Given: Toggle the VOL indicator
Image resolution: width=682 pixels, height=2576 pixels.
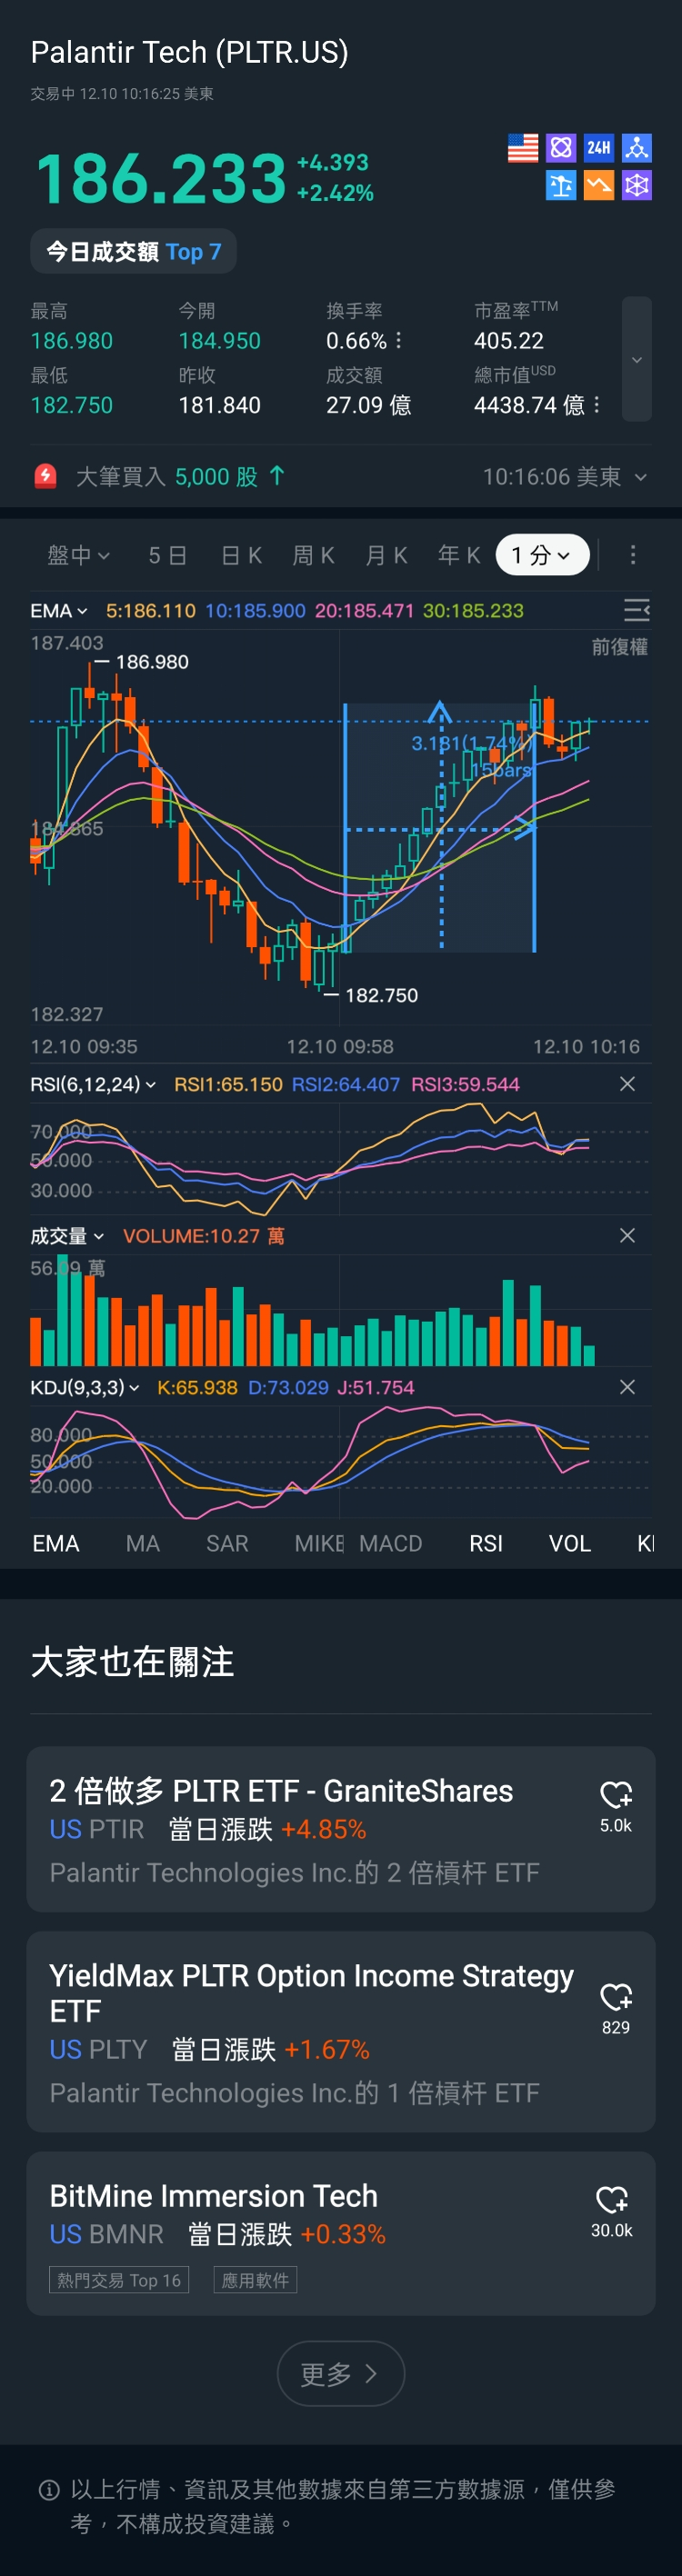Looking at the screenshot, I should (569, 1543).
